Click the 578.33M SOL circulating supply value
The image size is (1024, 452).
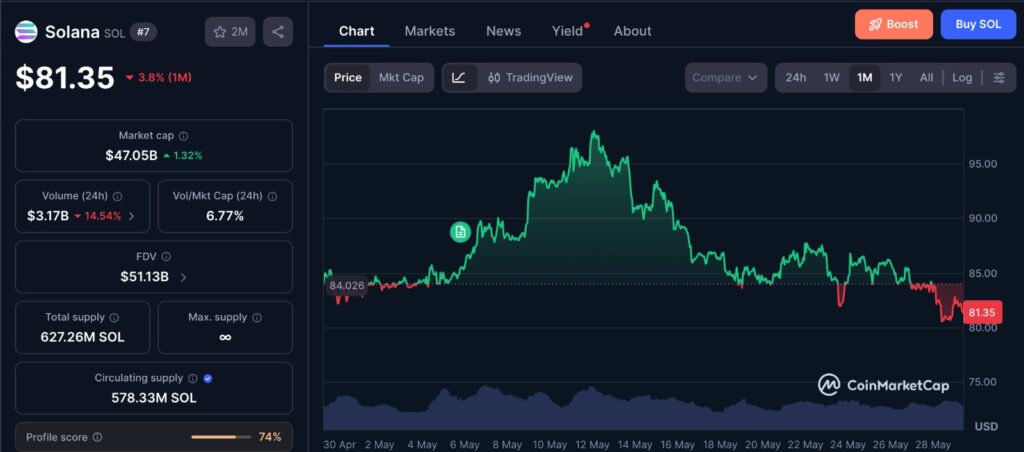[x=153, y=398]
